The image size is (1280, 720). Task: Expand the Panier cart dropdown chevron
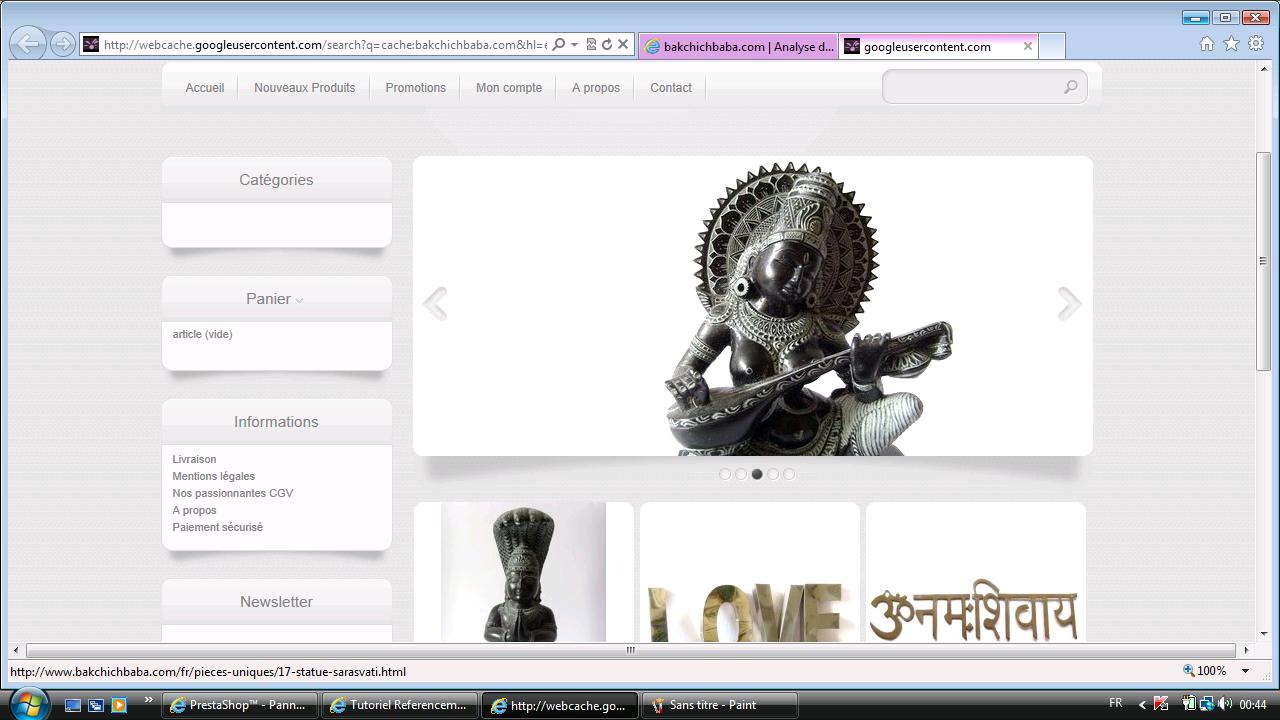coord(299,300)
